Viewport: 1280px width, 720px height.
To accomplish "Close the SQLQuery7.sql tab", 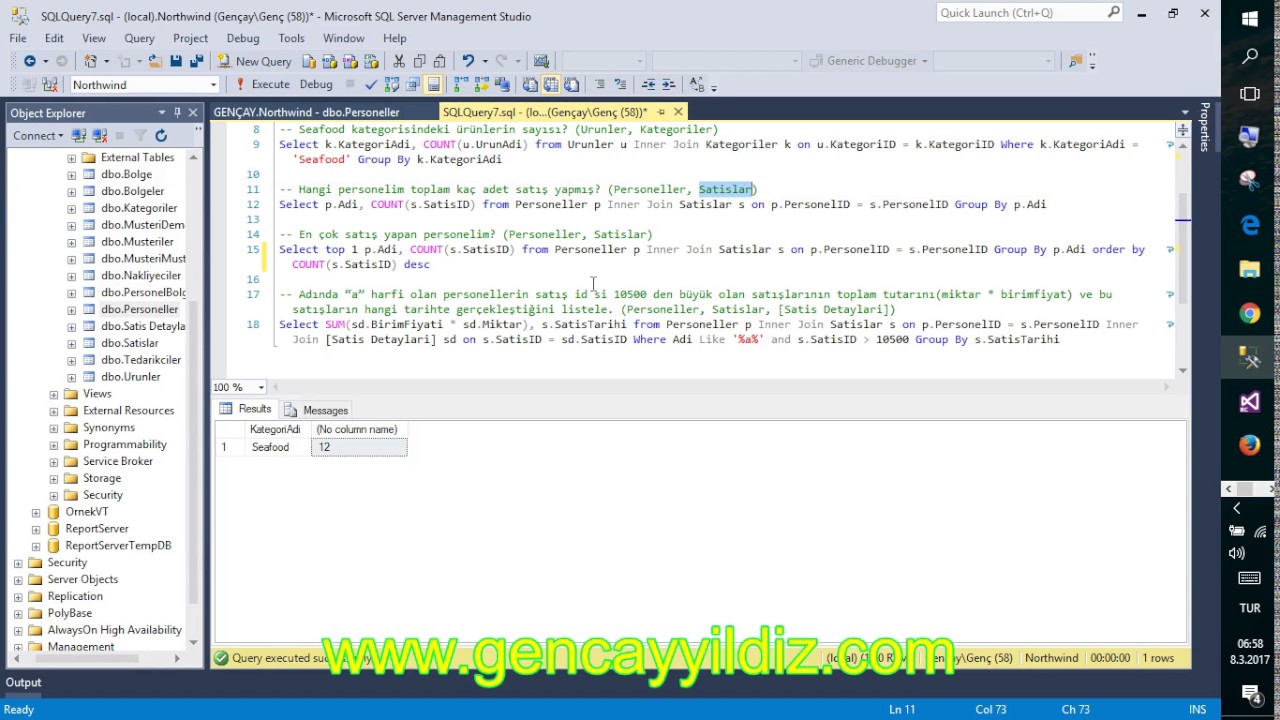I will pos(678,112).
